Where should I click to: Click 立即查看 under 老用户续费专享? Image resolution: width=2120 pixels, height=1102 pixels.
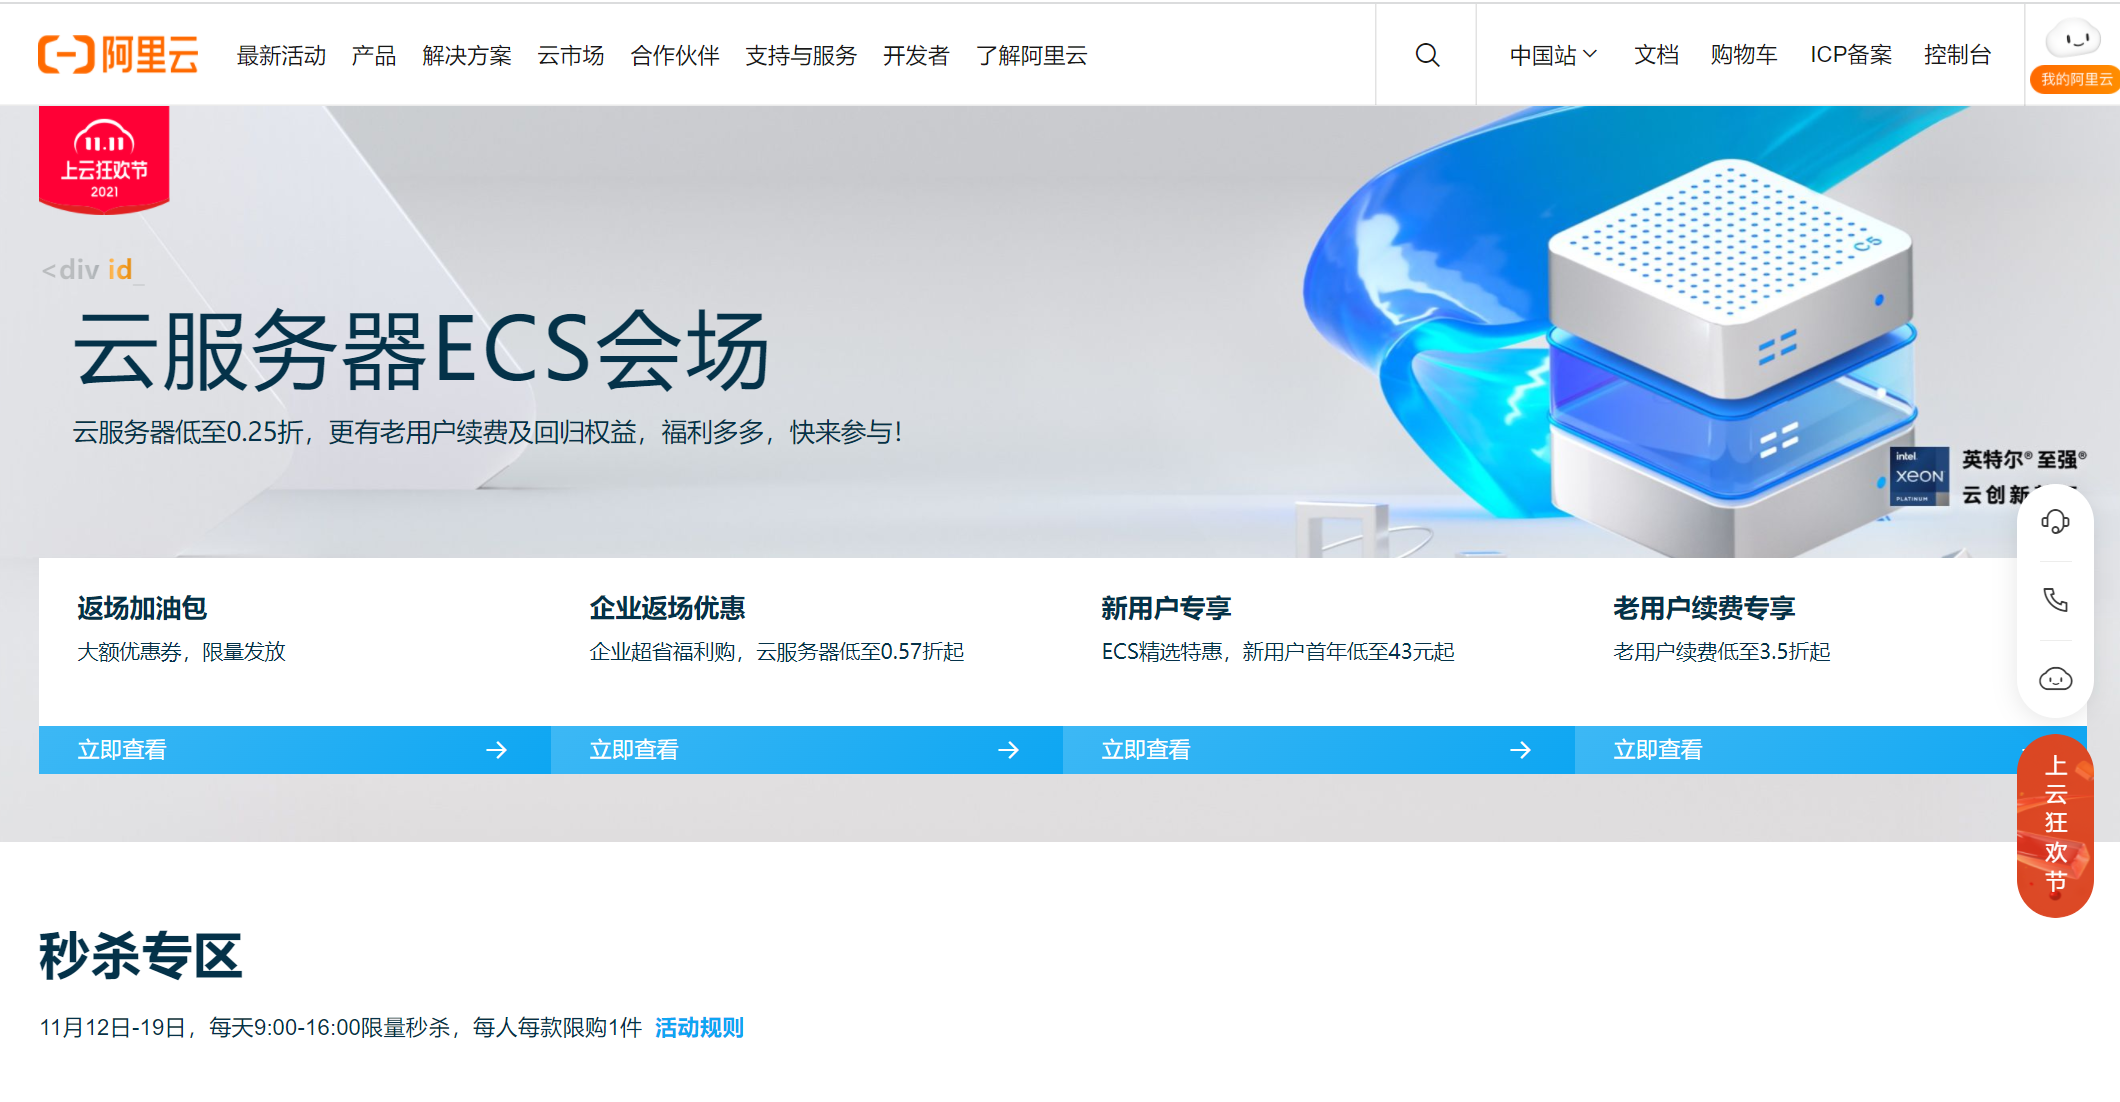click(1658, 750)
